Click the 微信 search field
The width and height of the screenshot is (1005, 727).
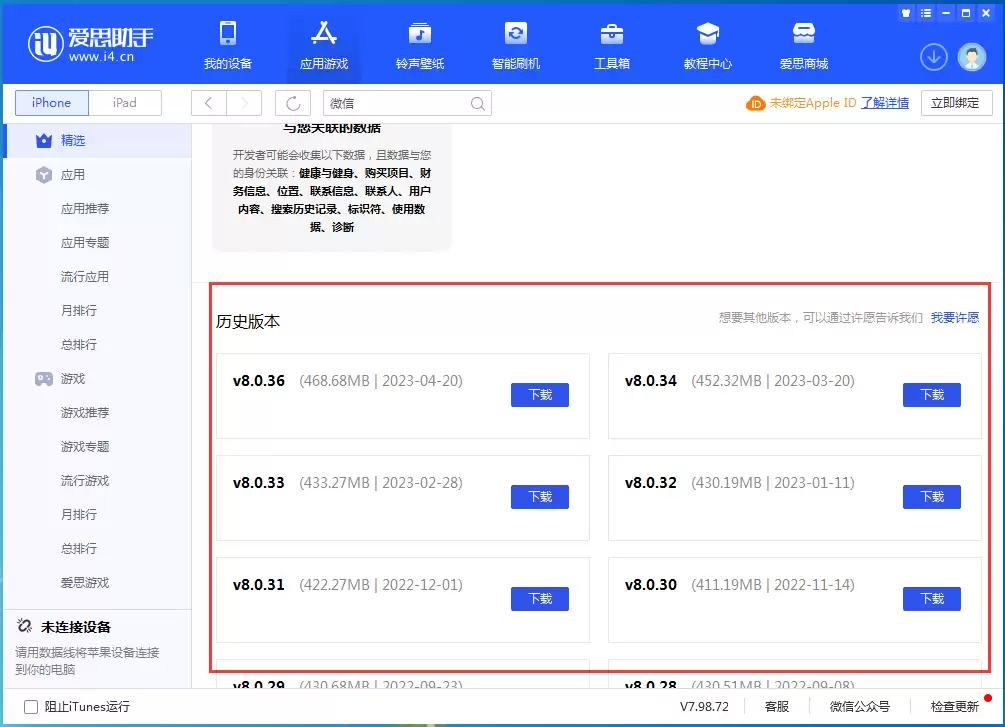pos(407,103)
